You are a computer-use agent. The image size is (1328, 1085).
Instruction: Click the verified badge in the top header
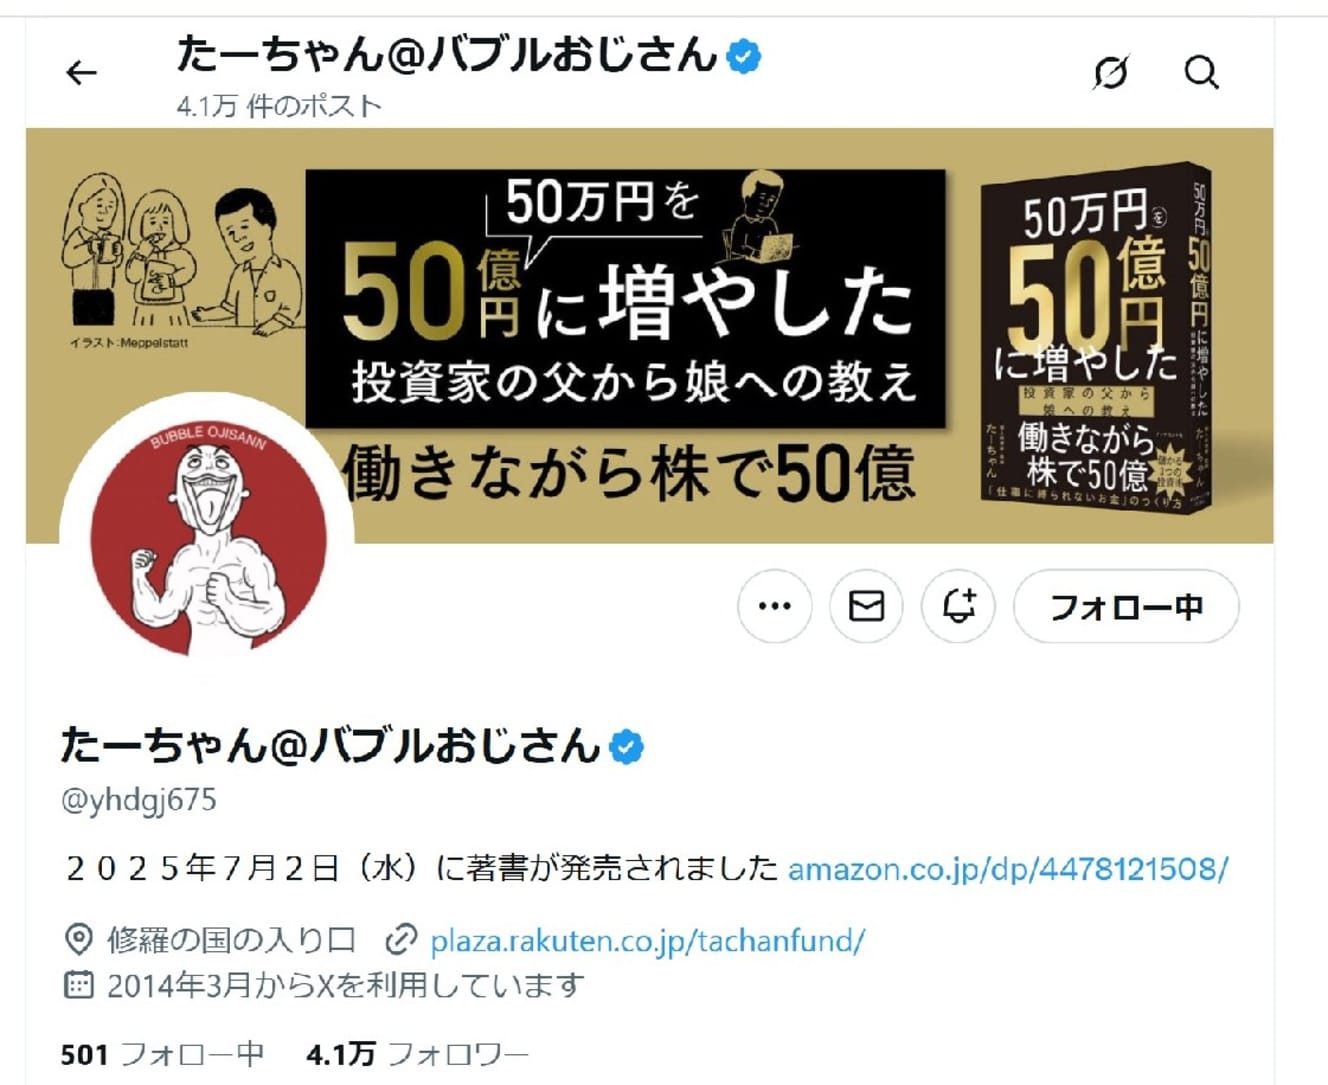[x=743, y=56]
